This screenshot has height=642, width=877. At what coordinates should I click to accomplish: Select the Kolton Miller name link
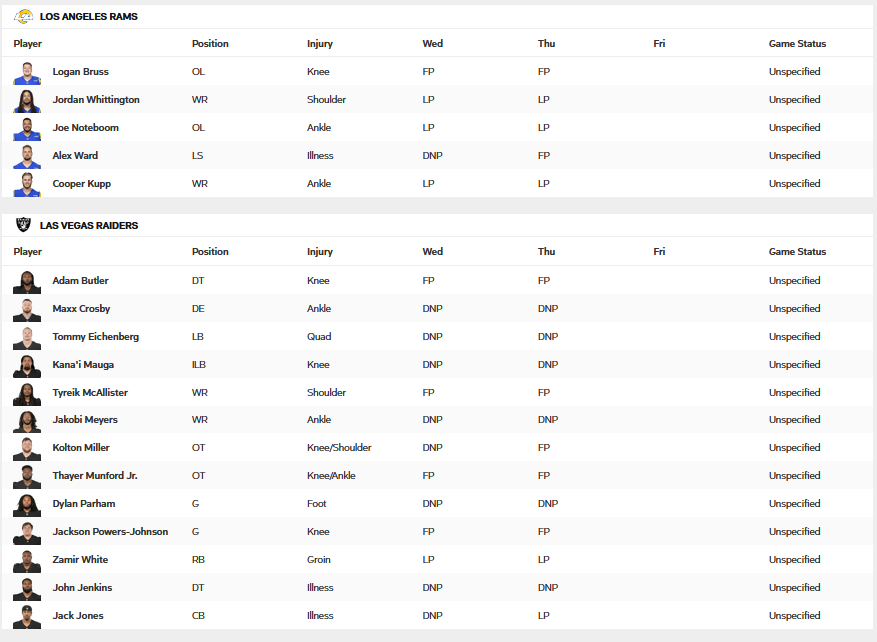coord(81,448)
